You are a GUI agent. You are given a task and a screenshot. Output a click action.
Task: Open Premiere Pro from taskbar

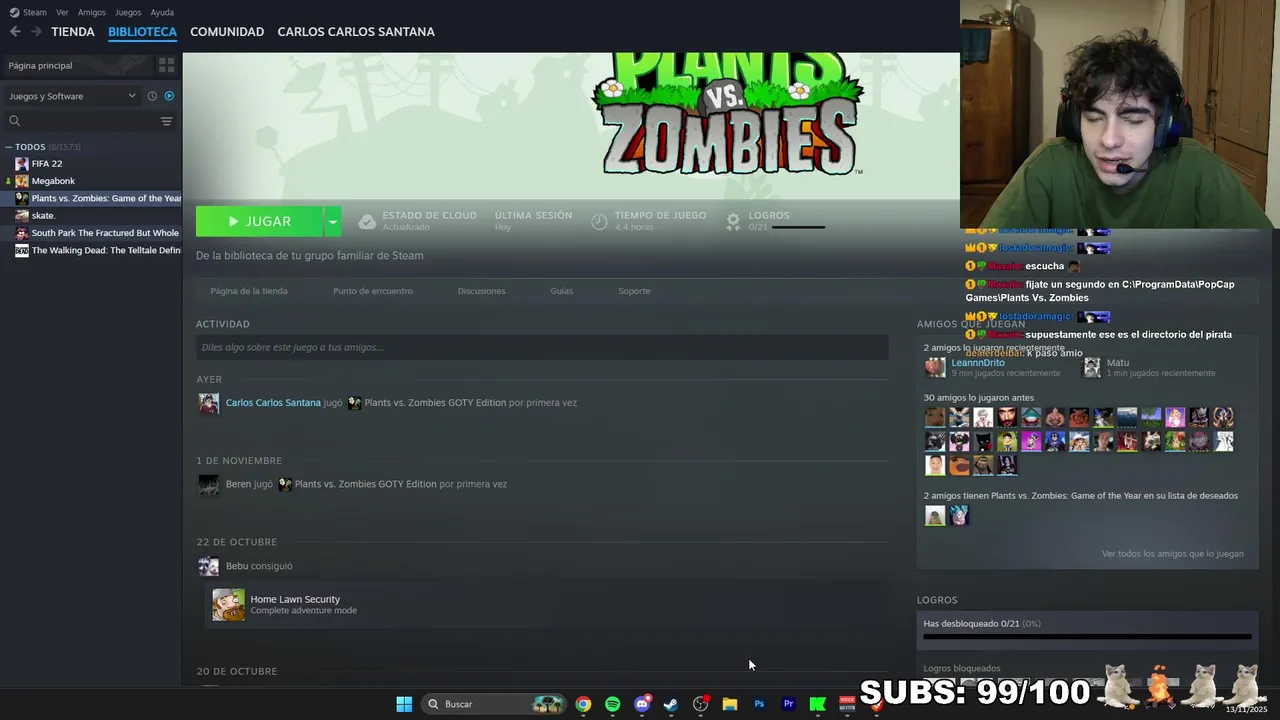pyautogui.click(x=788, y=704)
